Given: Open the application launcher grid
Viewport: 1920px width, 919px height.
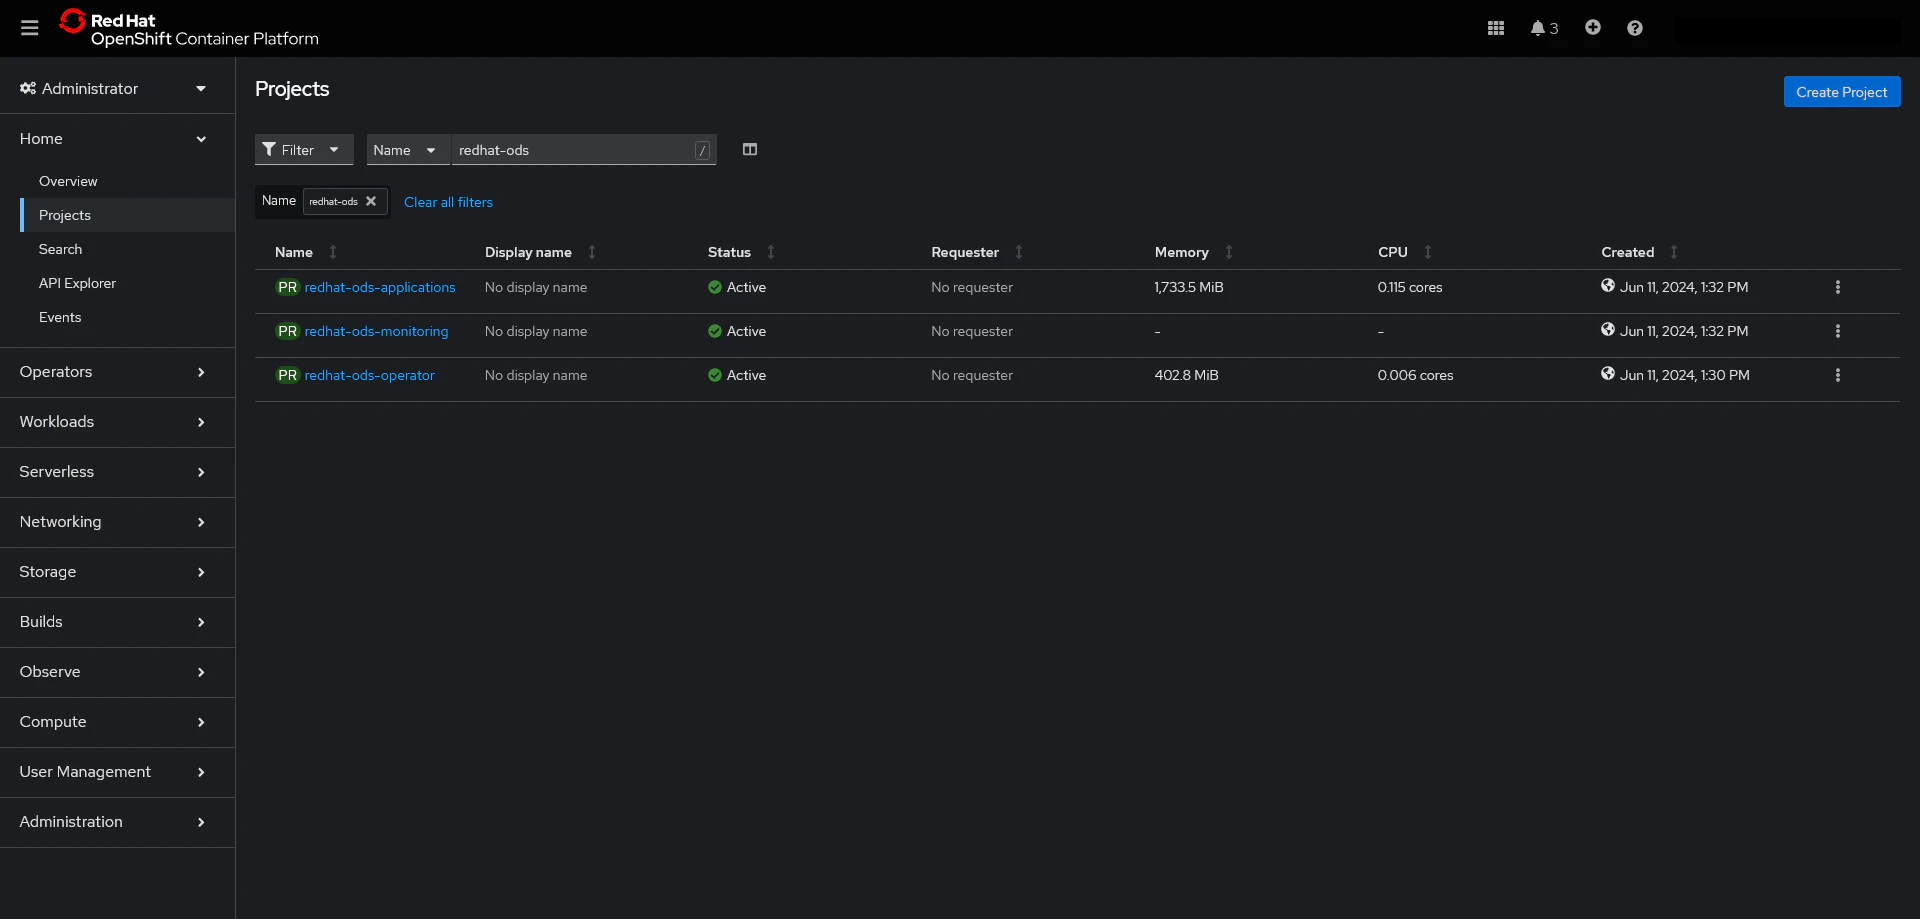Looking at the screenshot, I should [1496, 28].
